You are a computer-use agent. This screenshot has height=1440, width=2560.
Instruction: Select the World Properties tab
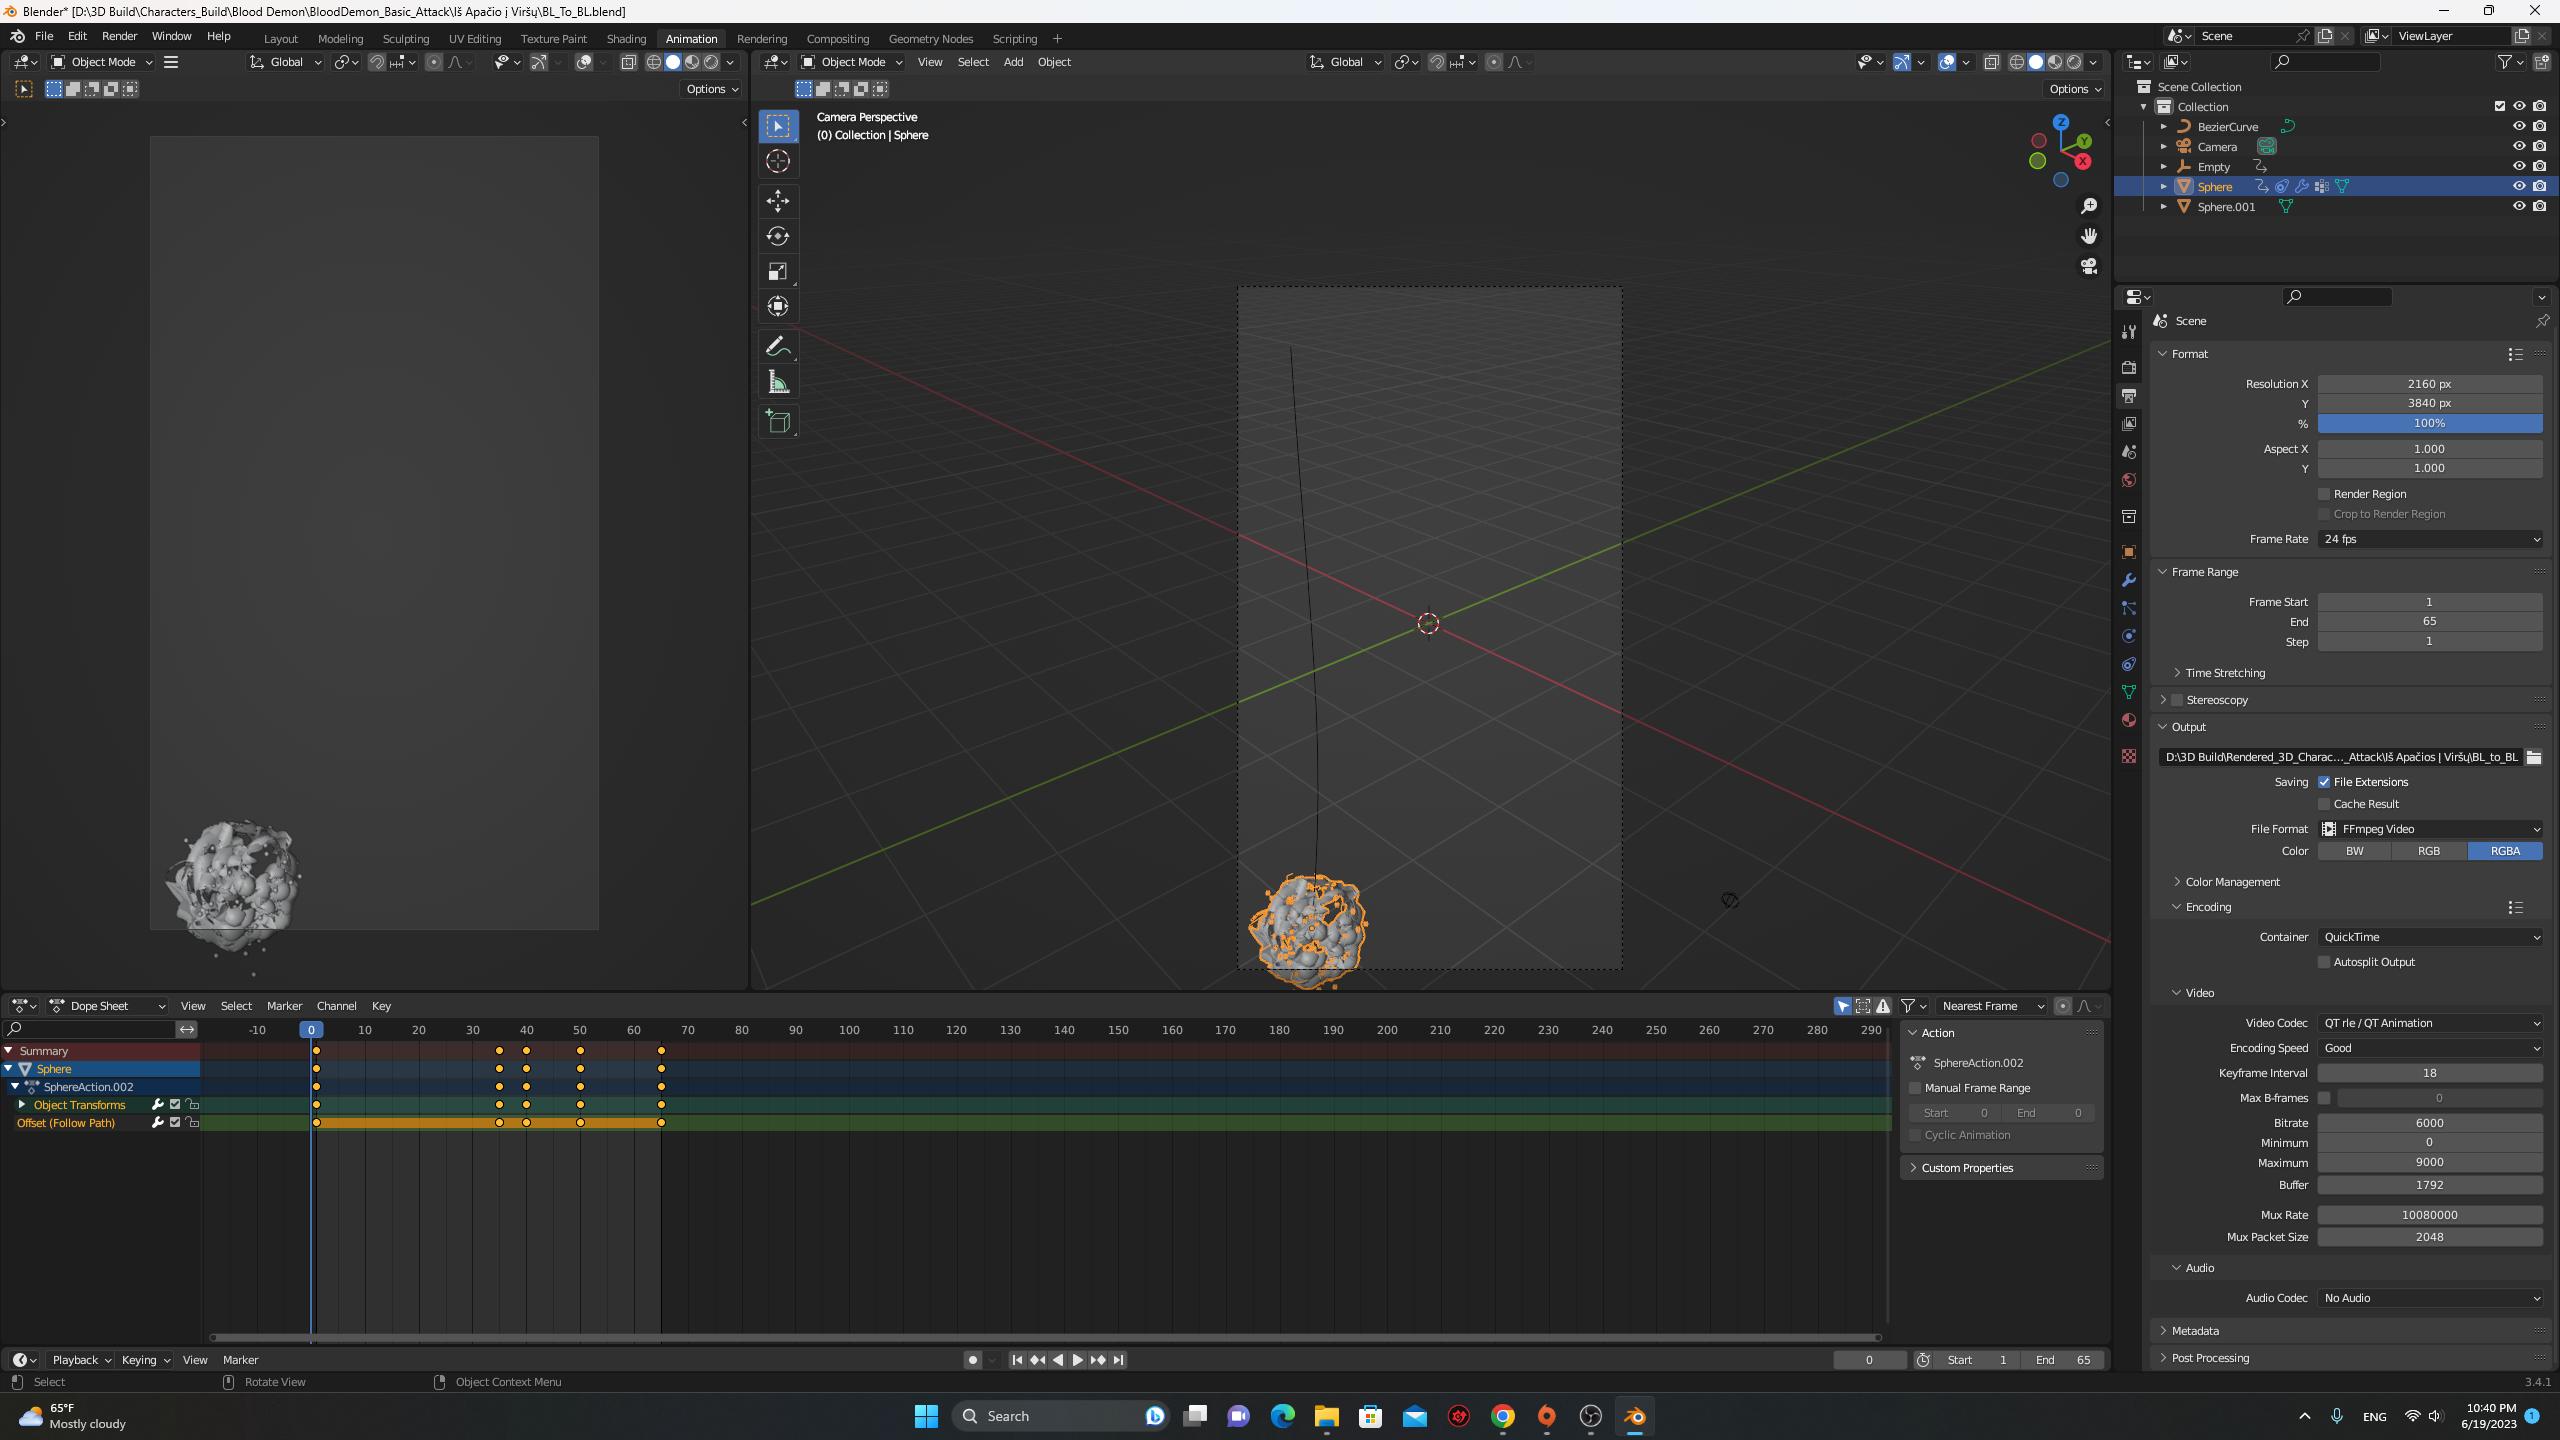pos(2128,480)
